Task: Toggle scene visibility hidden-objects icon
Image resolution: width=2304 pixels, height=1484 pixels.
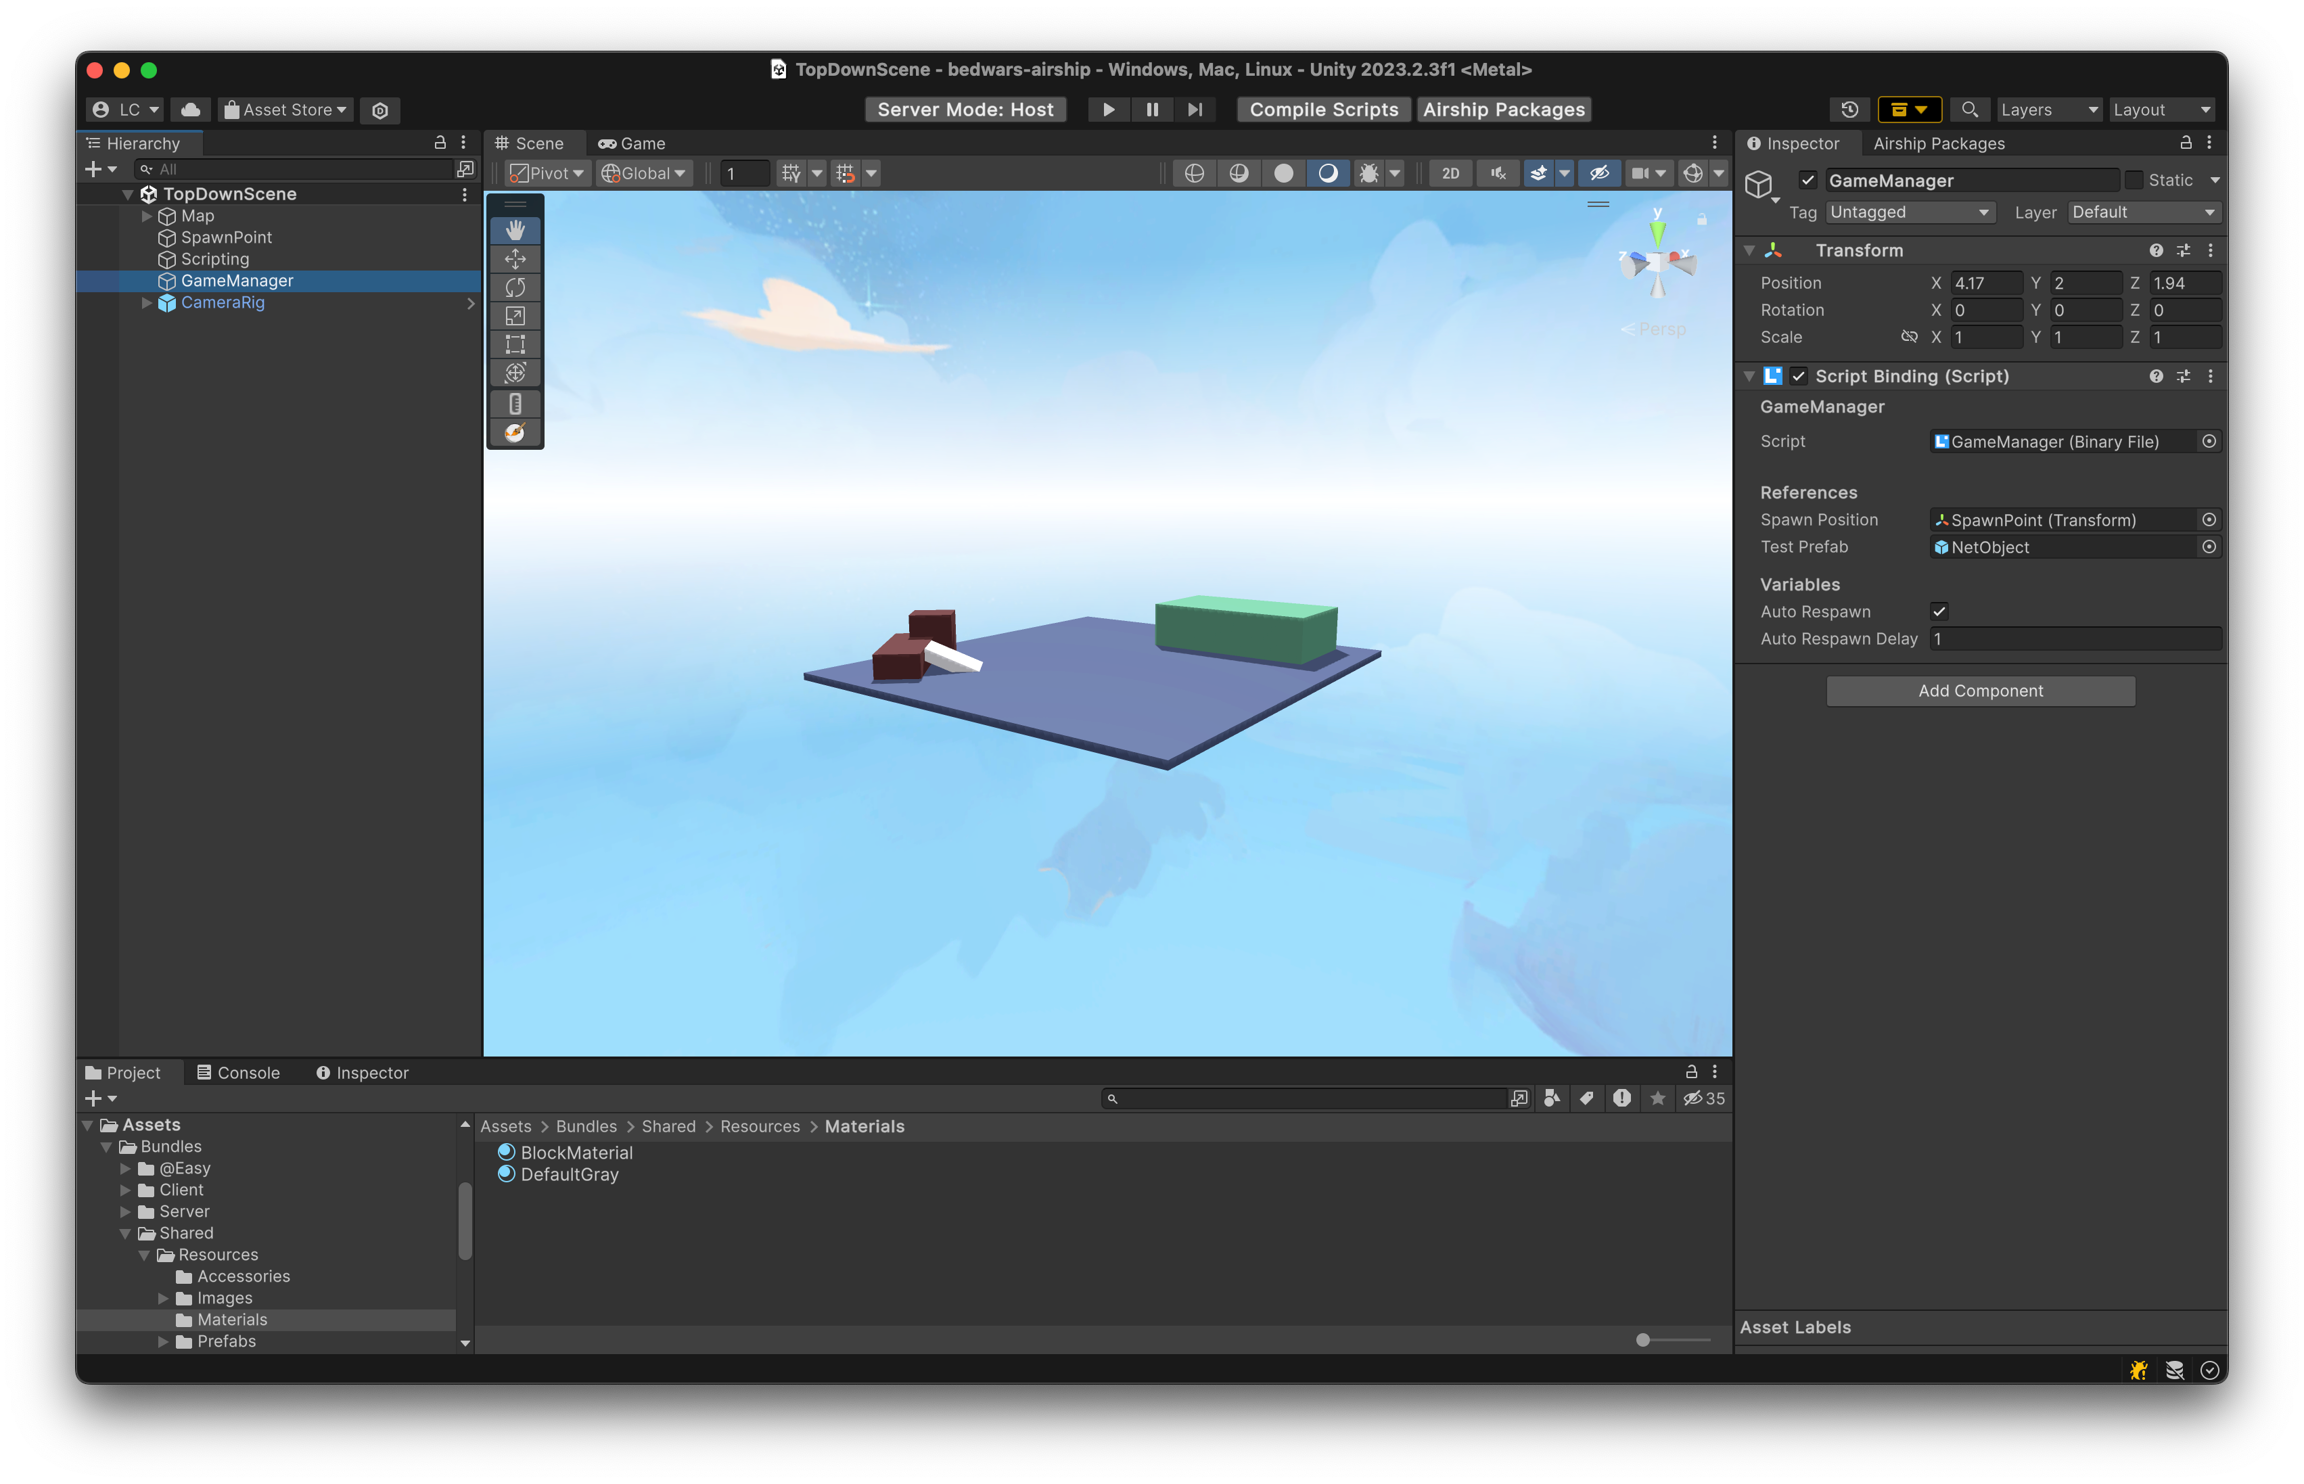Action: (x=1598, y=173)
